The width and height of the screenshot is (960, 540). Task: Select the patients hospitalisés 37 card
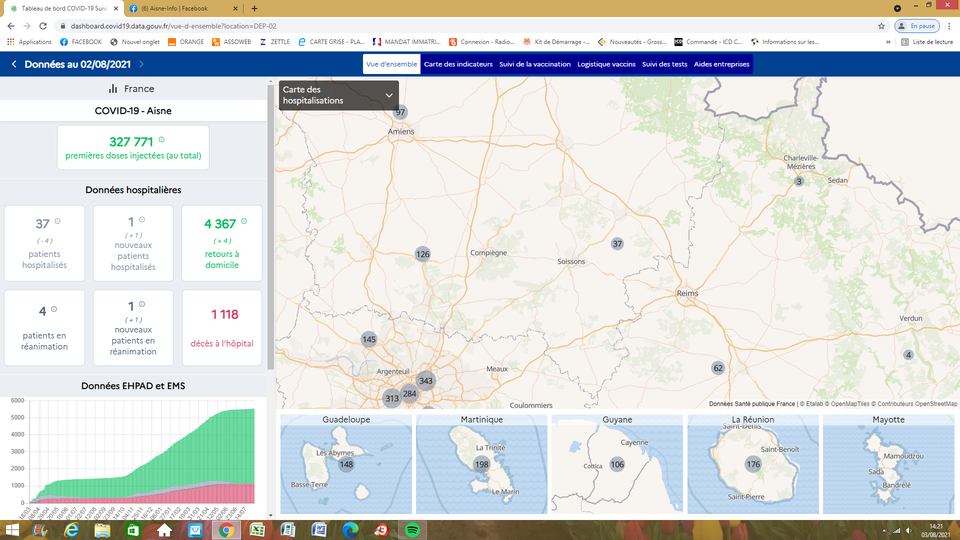(x=44, y=243)
